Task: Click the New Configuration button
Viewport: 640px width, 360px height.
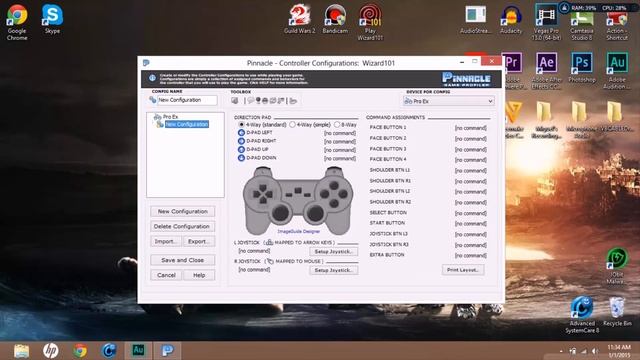Action: tap(182, 211)
